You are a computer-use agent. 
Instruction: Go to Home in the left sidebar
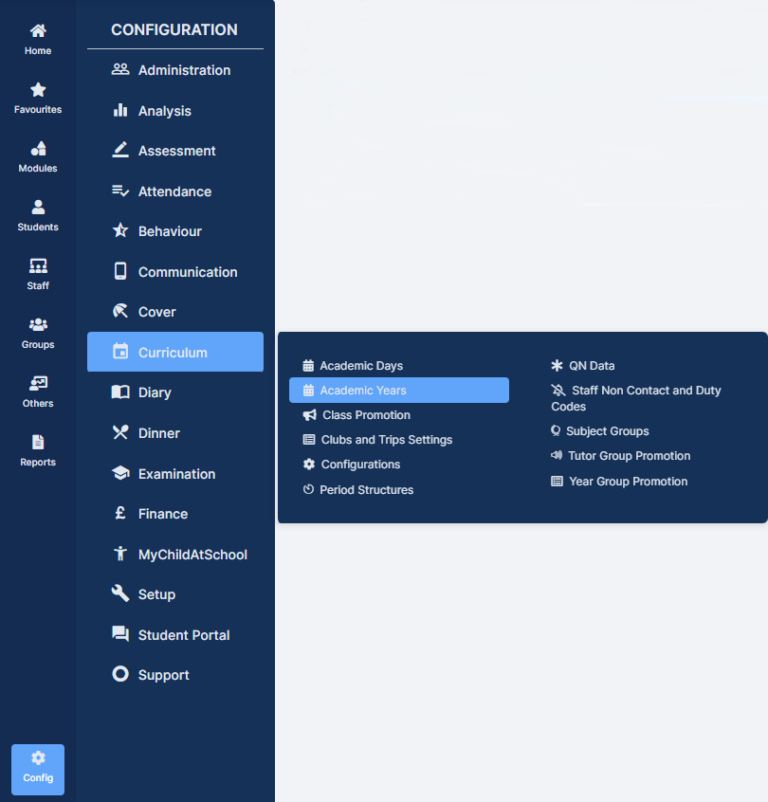(38, 39)
